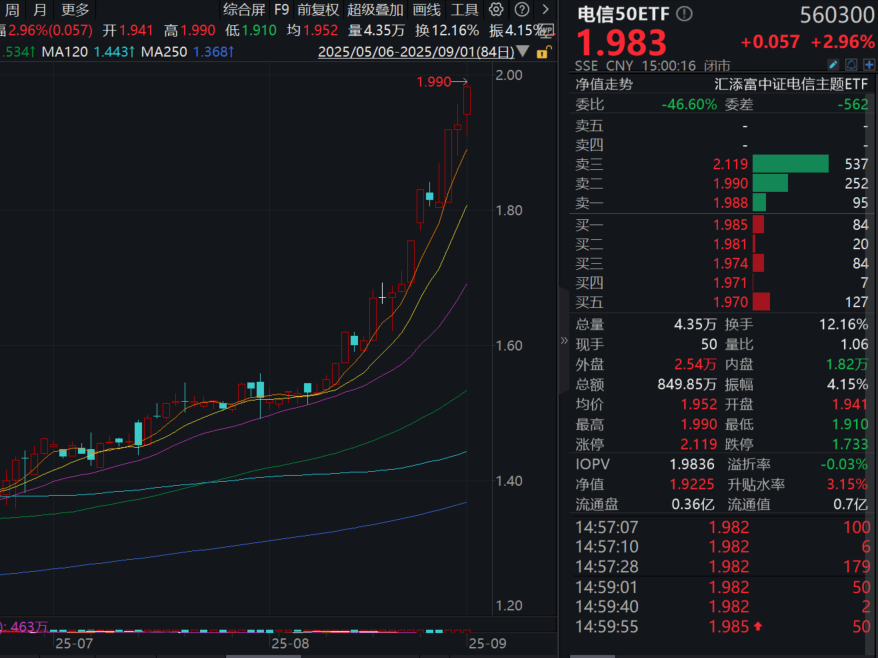Click the info icon beside 电信50ETF
Screen dimensions: 878x658
point(683,14)
